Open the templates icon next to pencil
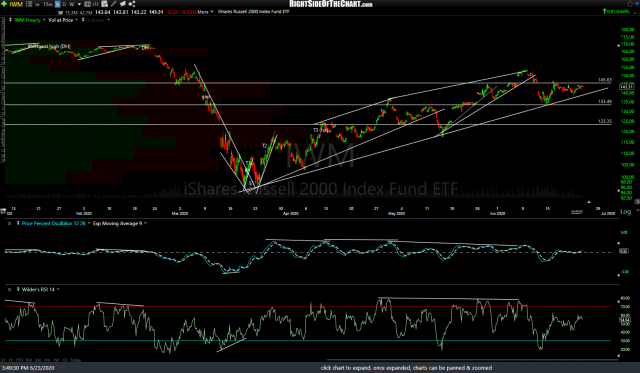 (x=122, y=4)
